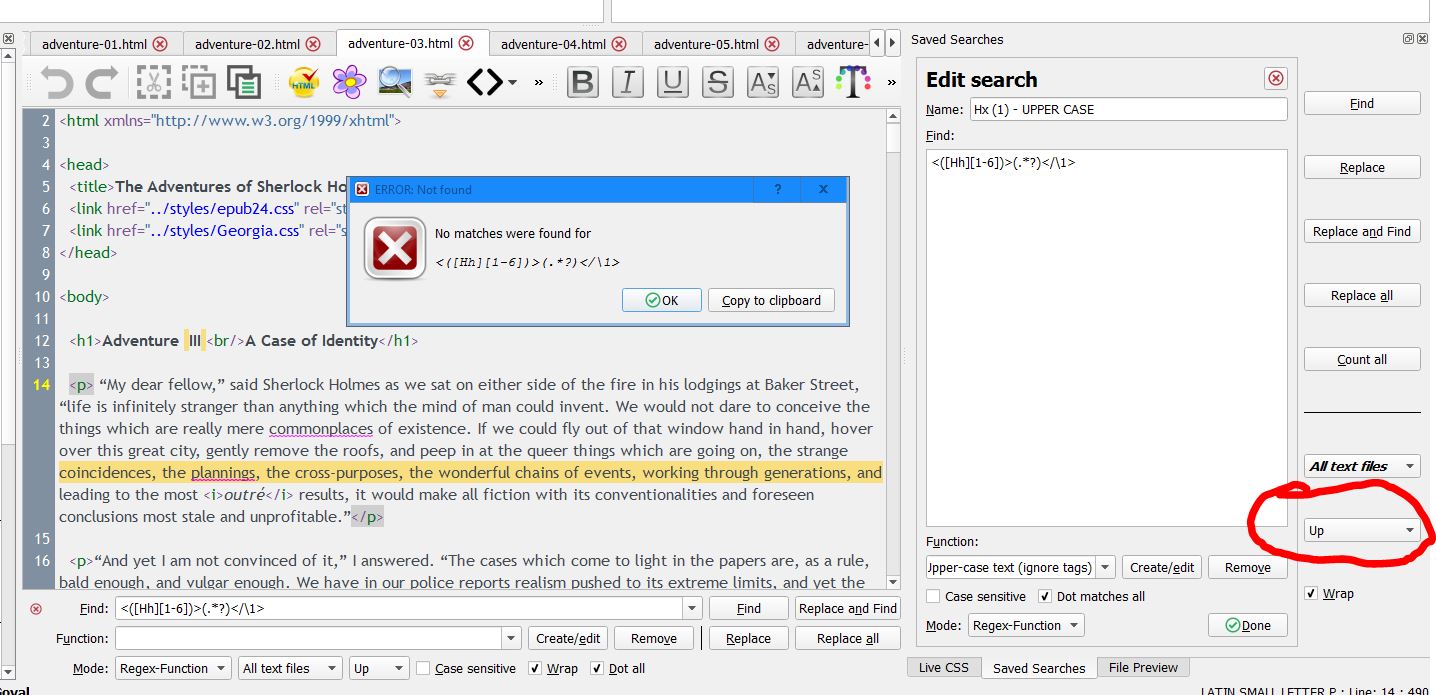Apply underline formatting with the U icon
The width and height of the screenshot is (1436, 695).
click(x=672, y=82)
